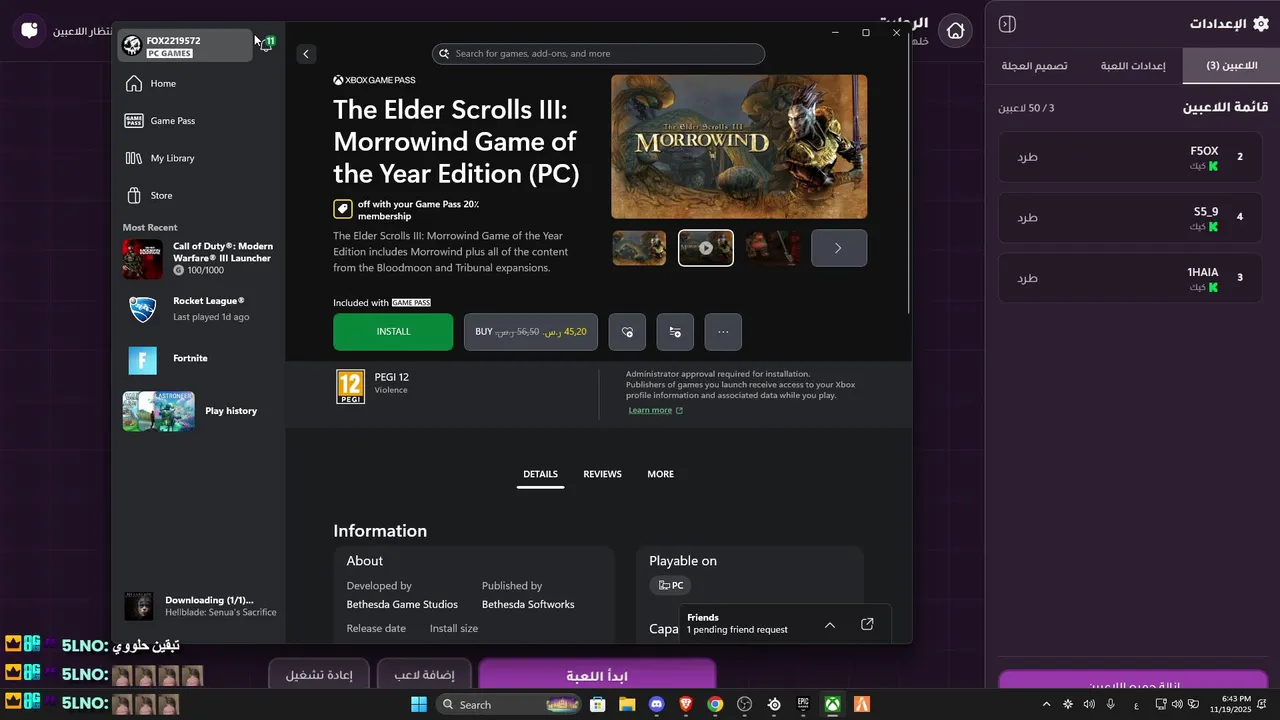Select the first Morrowind screenshot thumbnail

[639, 248]
